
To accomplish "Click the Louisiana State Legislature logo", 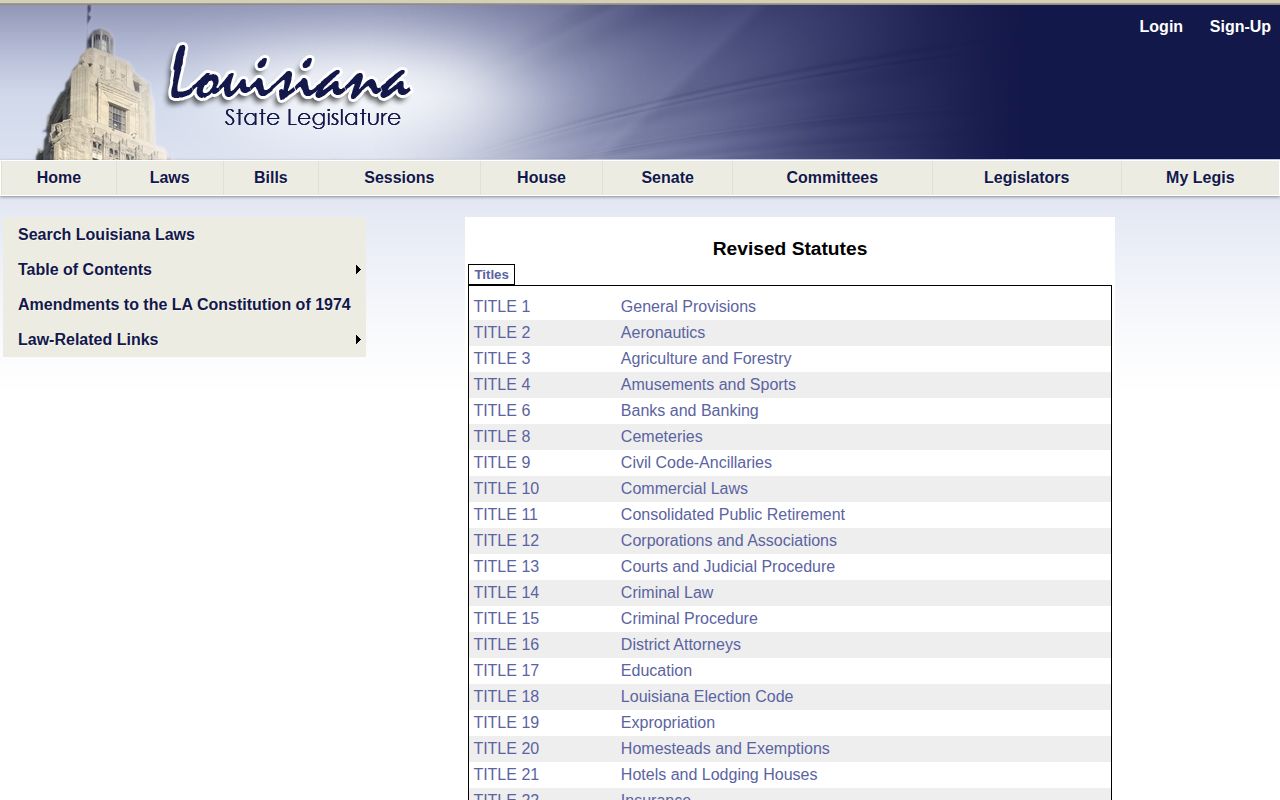I will coord(288,87).
